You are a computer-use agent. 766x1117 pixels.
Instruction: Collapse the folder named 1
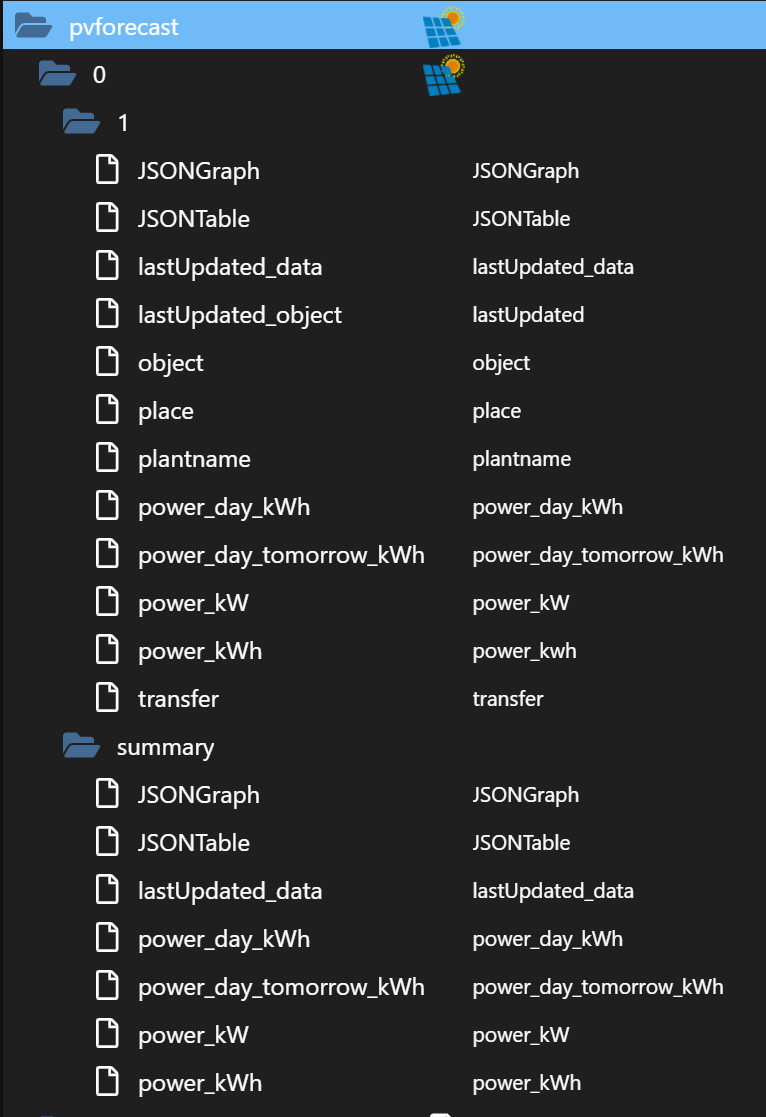pyautogui.click(x=81, y=123)
